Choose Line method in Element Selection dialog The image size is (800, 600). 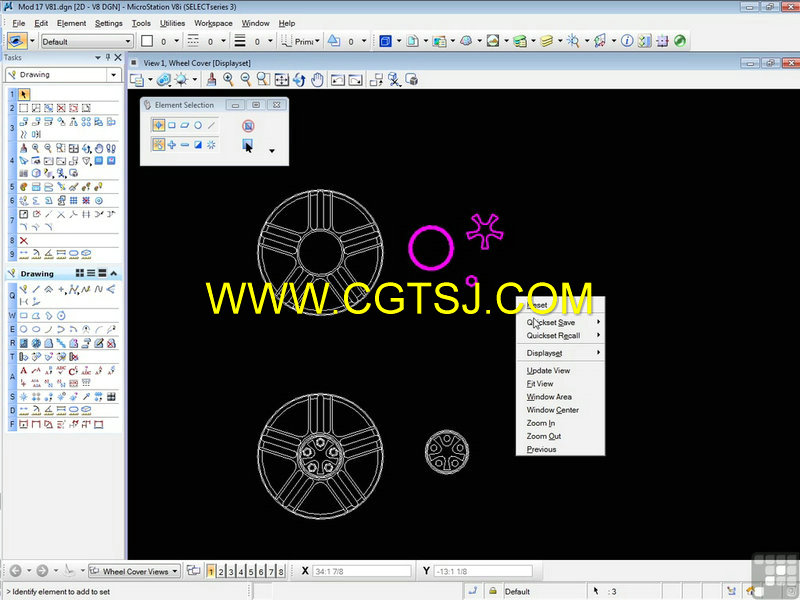click(x=211, y=125)
